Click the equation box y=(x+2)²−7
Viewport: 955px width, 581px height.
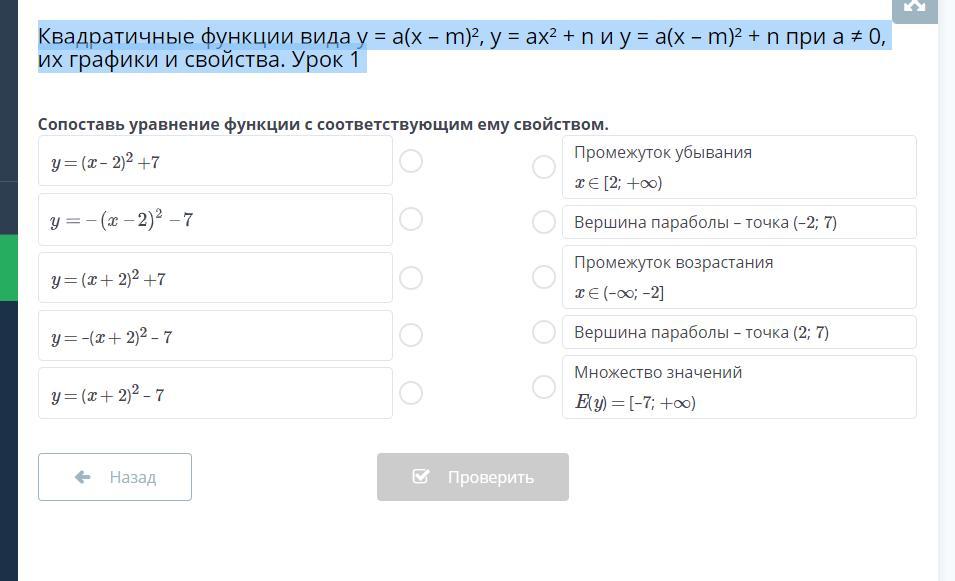point(215,394)
